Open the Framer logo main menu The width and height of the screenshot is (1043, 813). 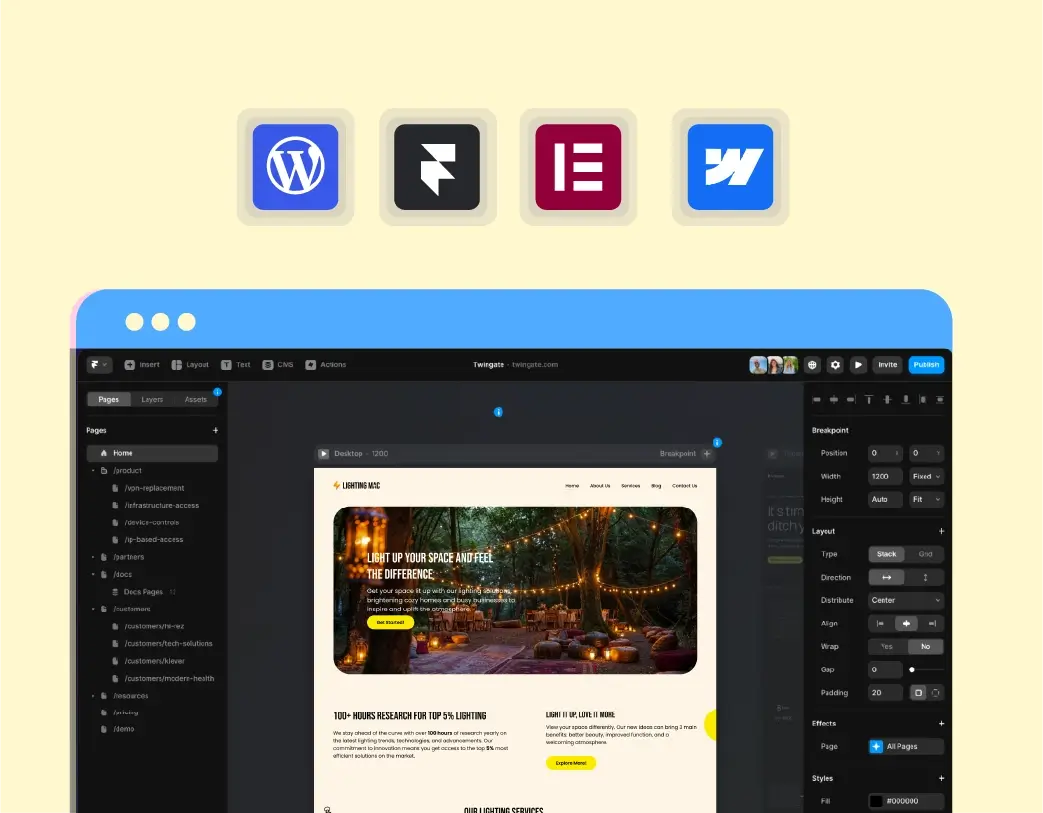98,365
